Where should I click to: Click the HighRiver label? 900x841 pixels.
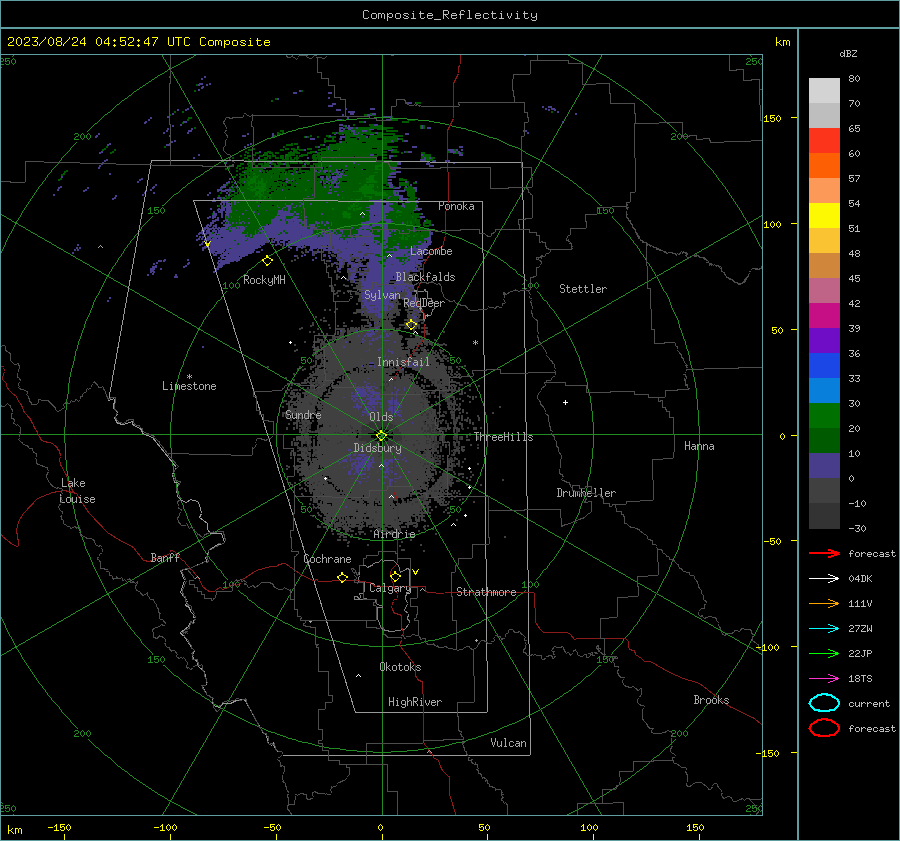pos(415,702)
